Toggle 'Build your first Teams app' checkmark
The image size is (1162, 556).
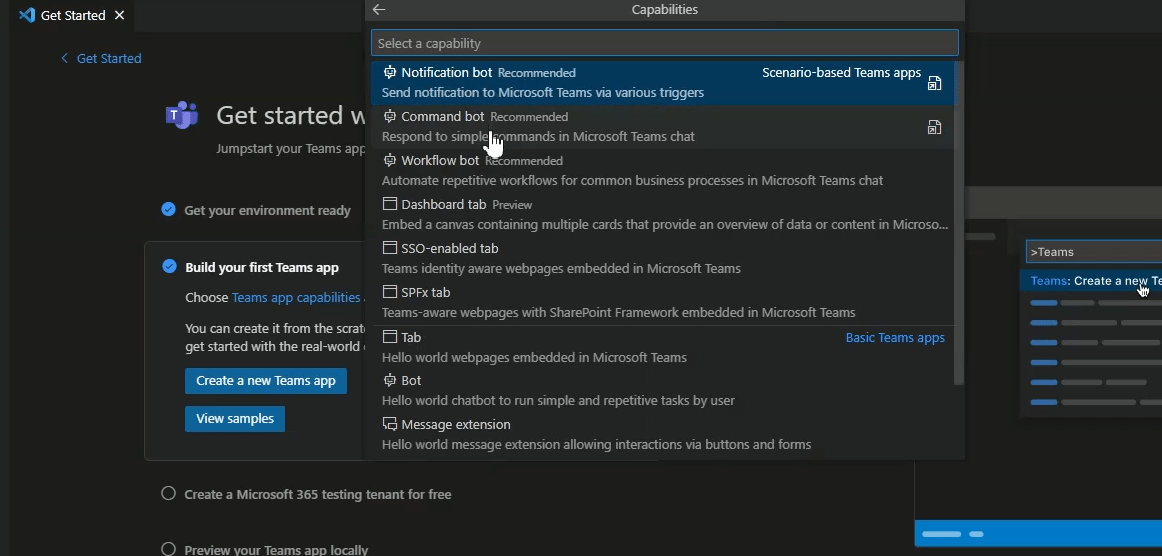coord(169,267)
